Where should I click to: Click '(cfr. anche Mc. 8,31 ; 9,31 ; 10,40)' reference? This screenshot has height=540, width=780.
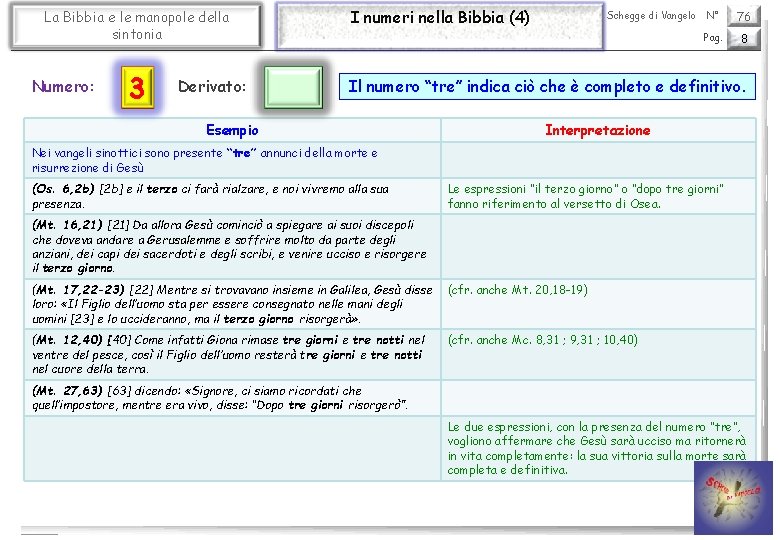click(x=542, y=340)
